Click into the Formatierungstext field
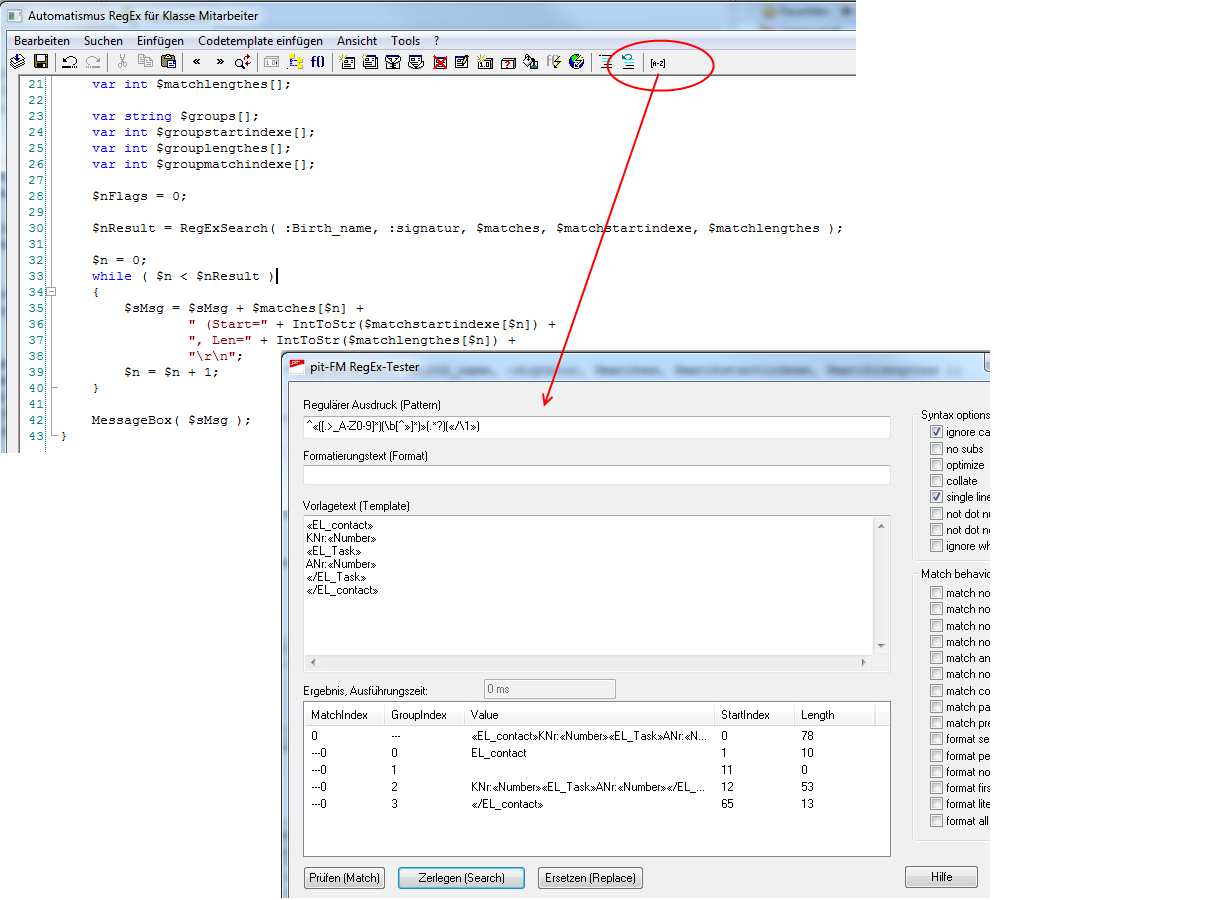 [596, 475]
